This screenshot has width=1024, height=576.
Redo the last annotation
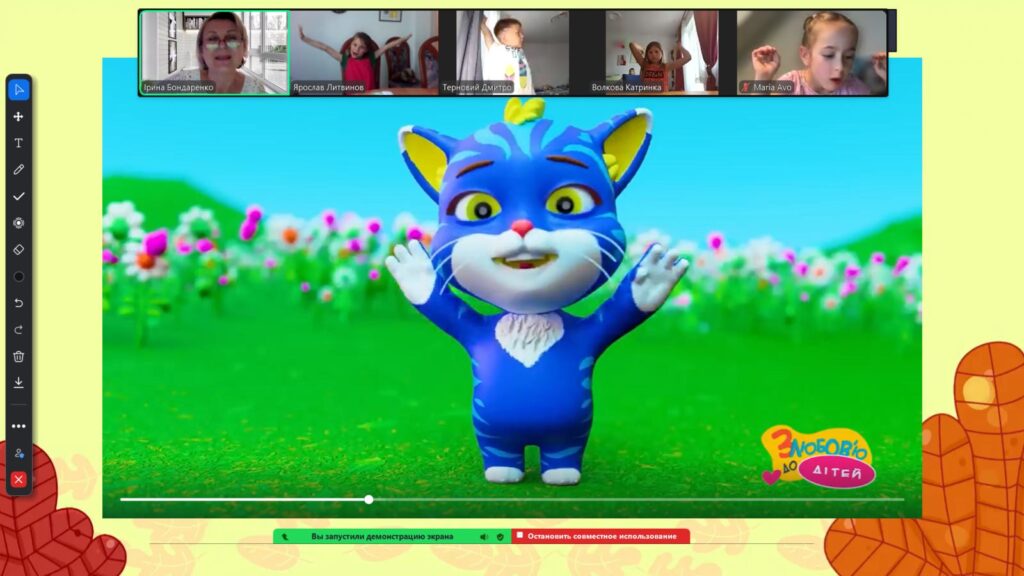[x=18, y=330]
